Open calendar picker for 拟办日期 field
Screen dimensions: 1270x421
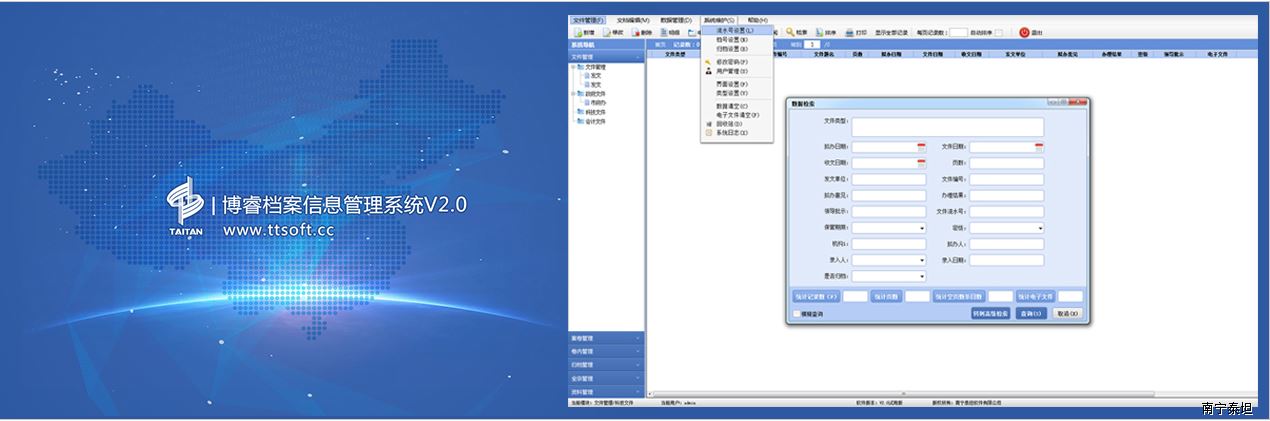(921, 147)
